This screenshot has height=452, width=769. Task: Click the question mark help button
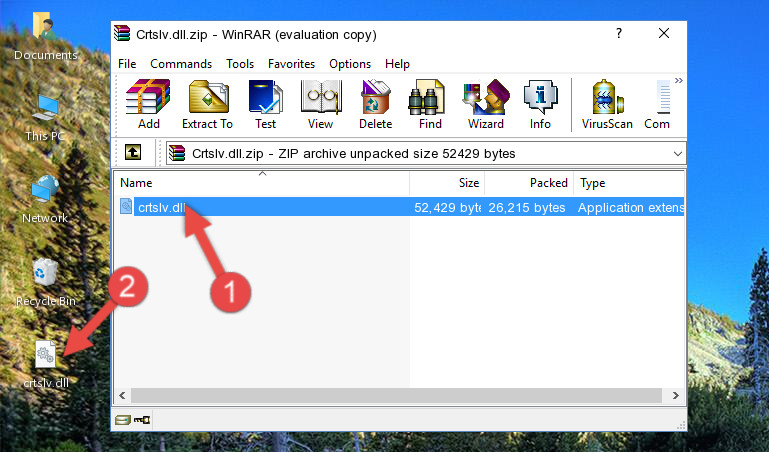(619, 33)
